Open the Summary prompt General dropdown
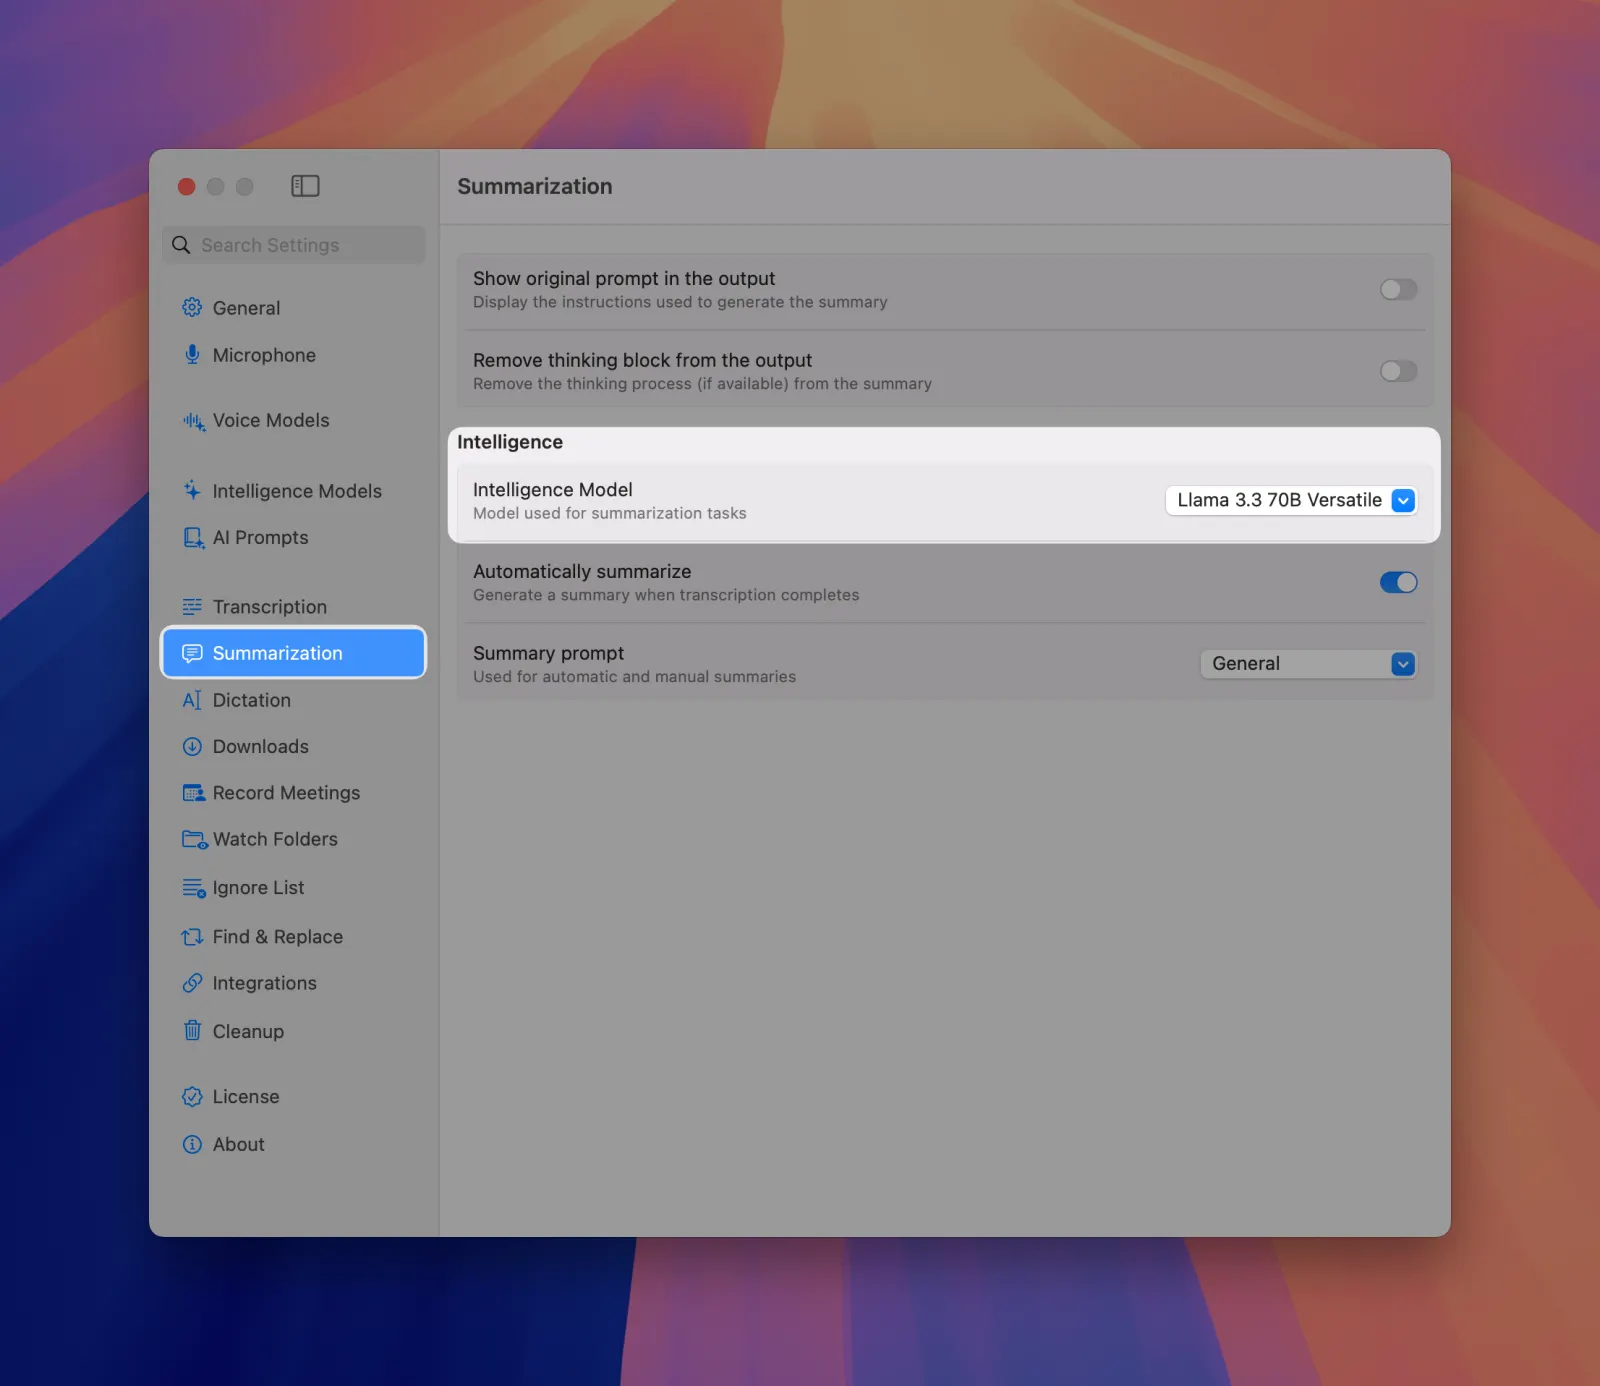This screenshot has width=1600, height=1386. tap(1308, 664)
